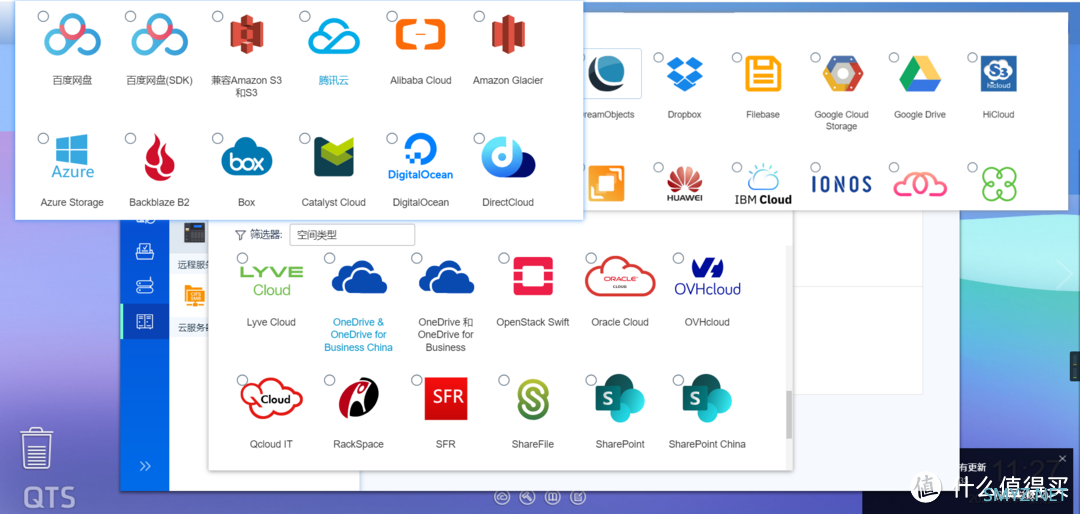The height and width of the screenshot is (514, 1080).
Task: Click the NAS device icon in list
Action: 194,232
